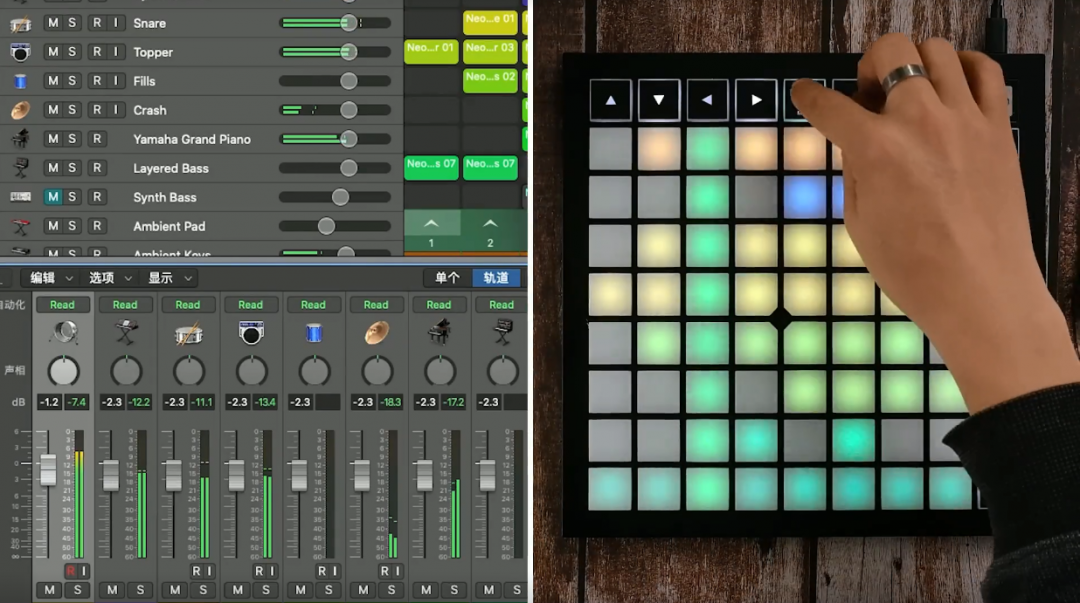Switch to the 轨道 mixer view
Viewport: 1080px width, 603px height.
pos(496,278)
